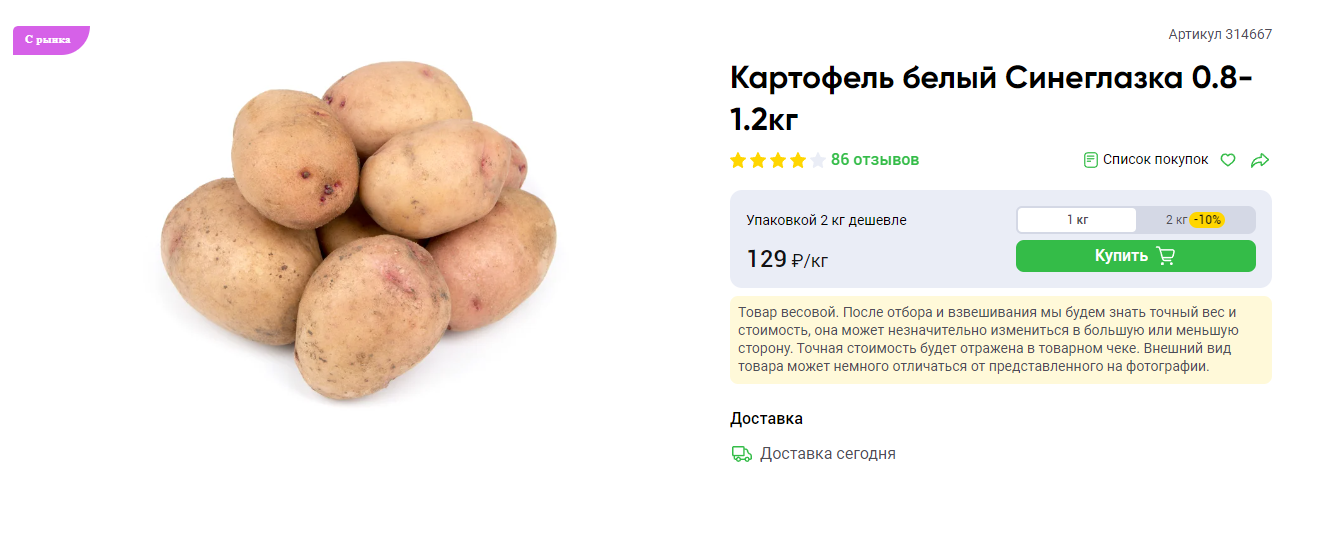This screenshot has height=538, width=1323.
Task: Click the fifth grey rating star
Action: (818, 160)
